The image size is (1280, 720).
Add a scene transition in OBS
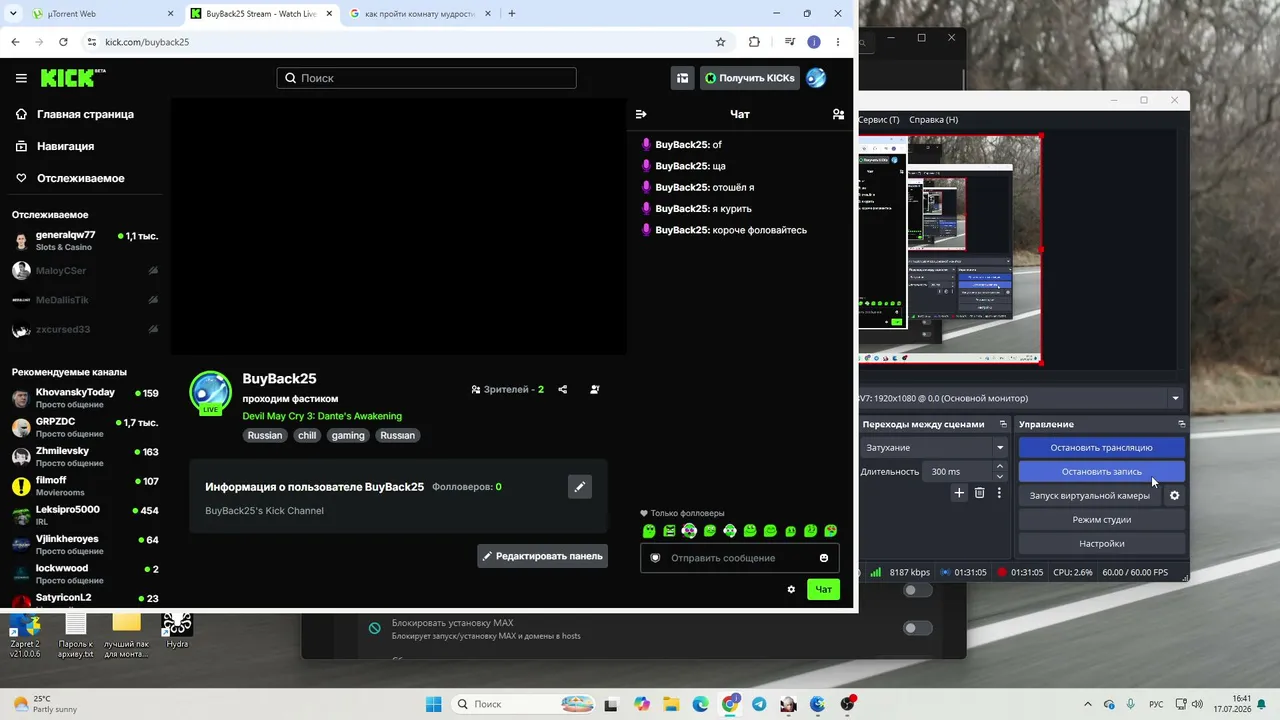tap(959, 493)
